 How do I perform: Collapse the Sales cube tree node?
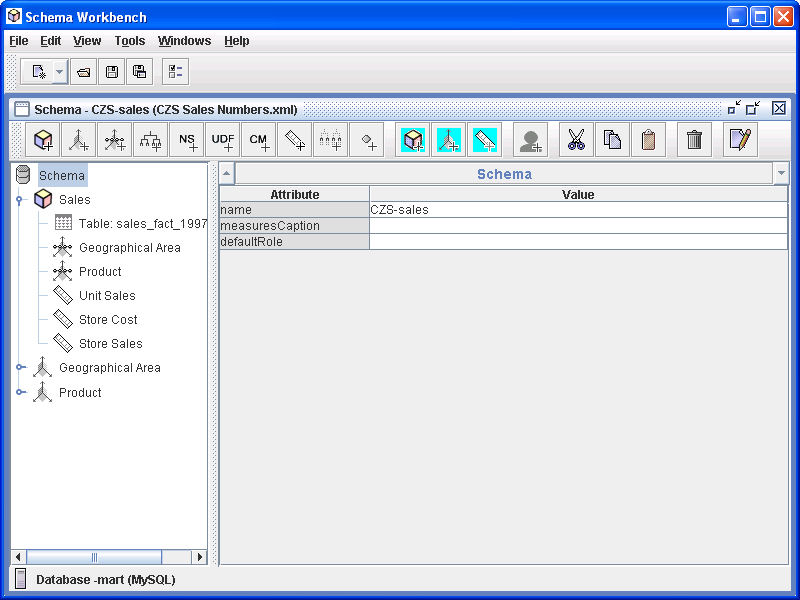(x=19, y=200)
